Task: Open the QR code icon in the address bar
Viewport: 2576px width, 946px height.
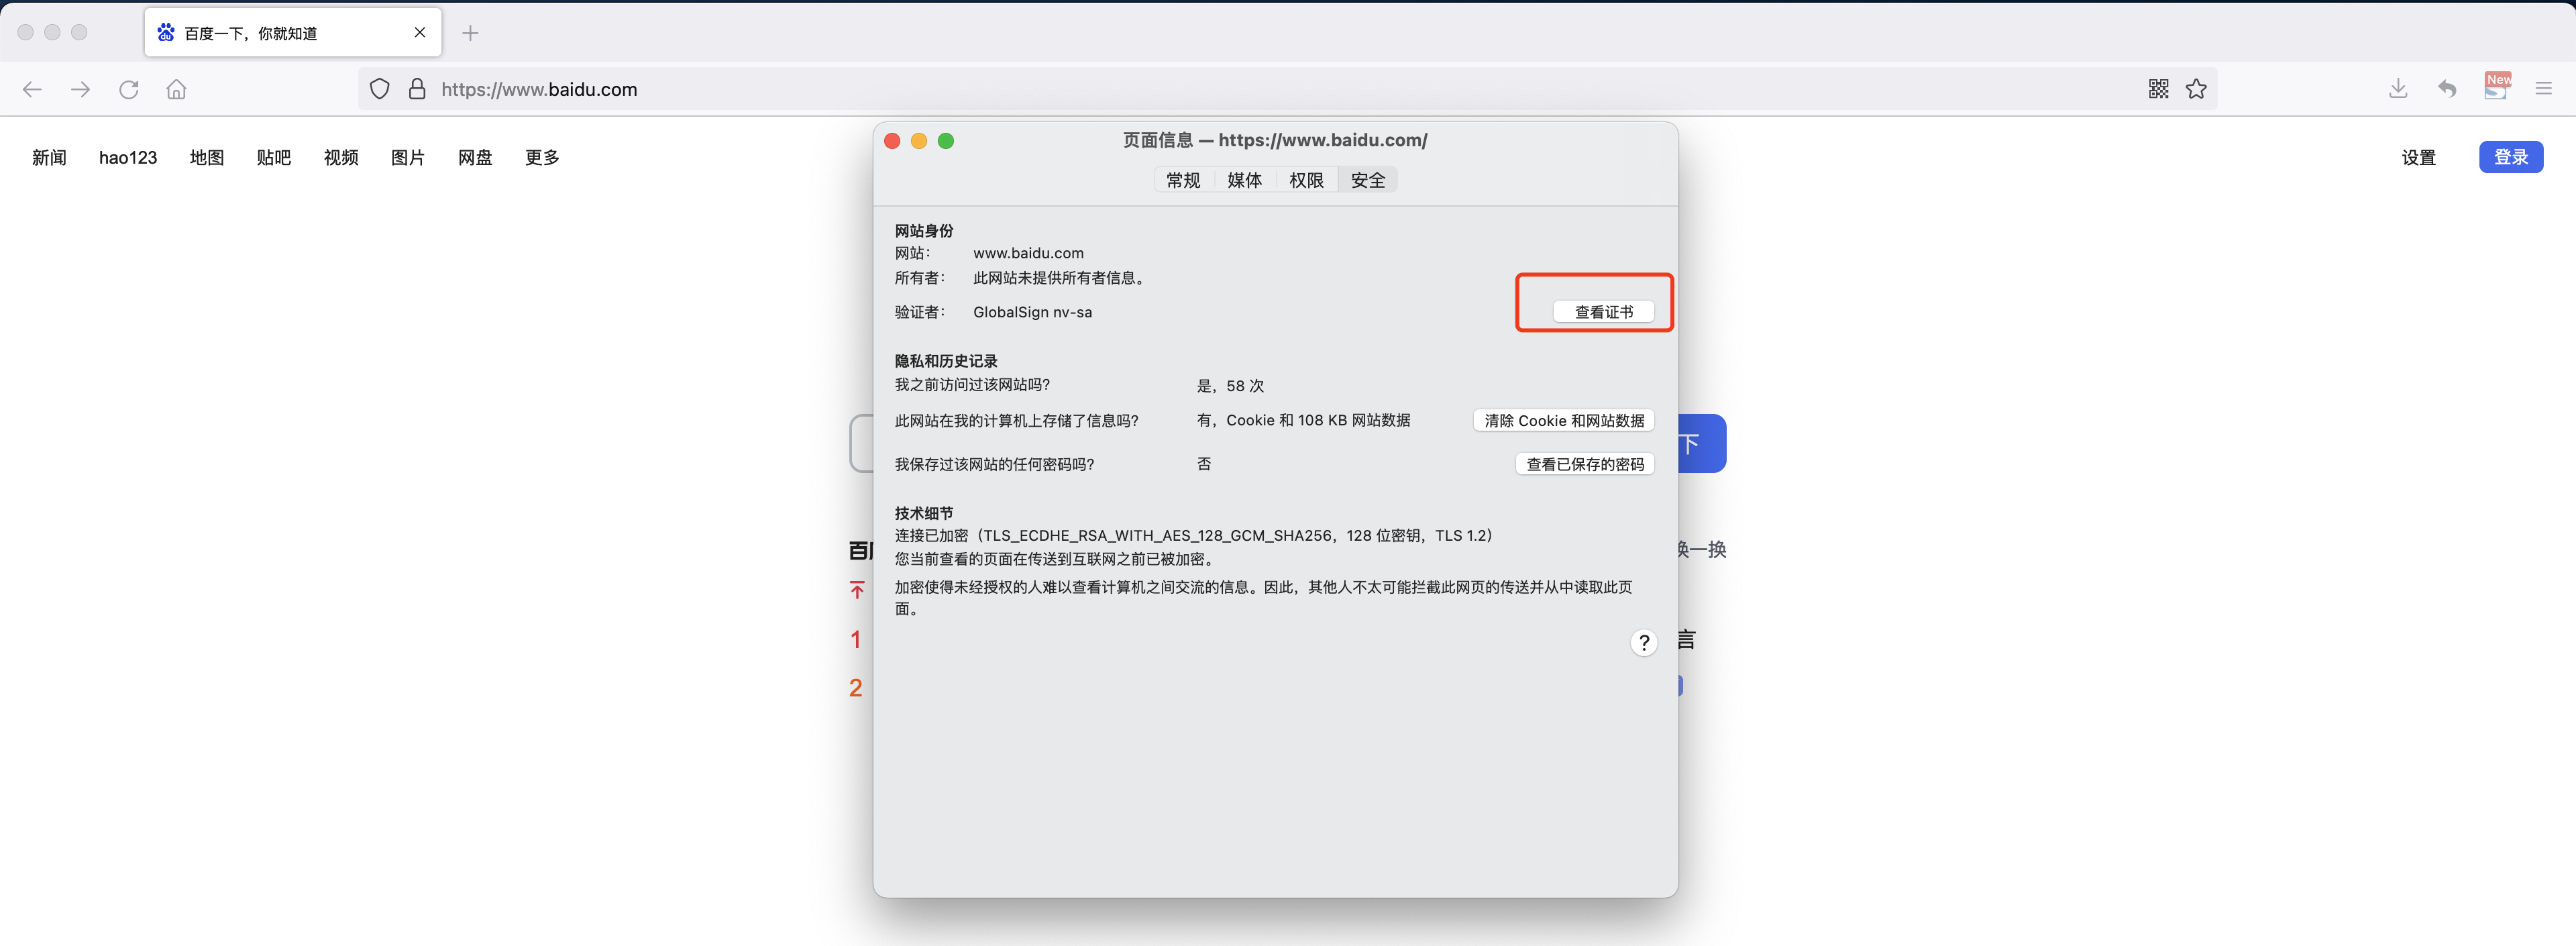Action: (2158, 89)
